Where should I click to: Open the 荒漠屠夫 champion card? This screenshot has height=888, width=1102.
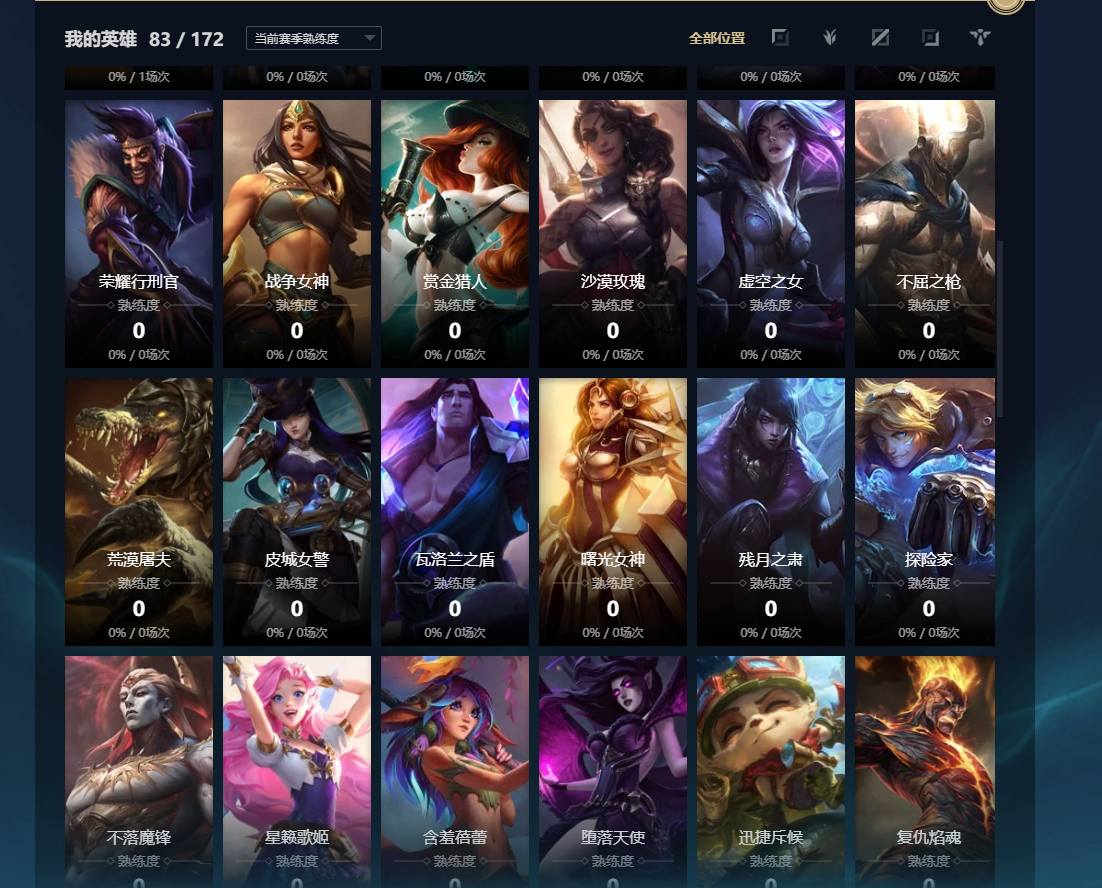[138, 511]
